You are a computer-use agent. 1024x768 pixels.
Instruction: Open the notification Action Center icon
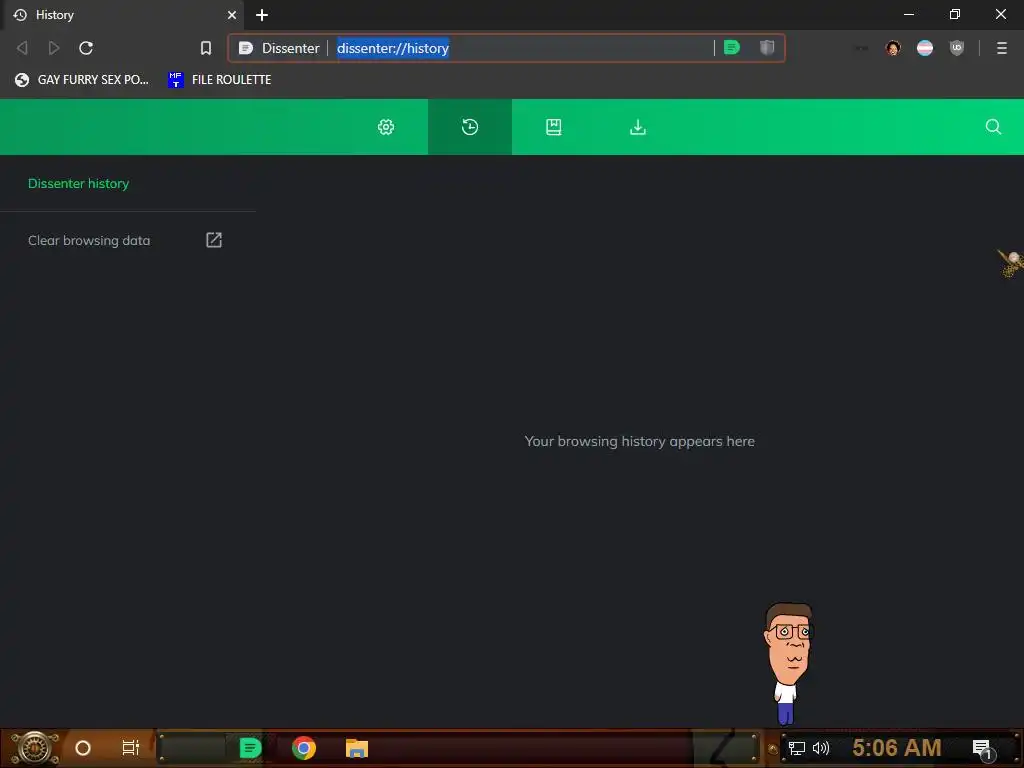(982, 749)
